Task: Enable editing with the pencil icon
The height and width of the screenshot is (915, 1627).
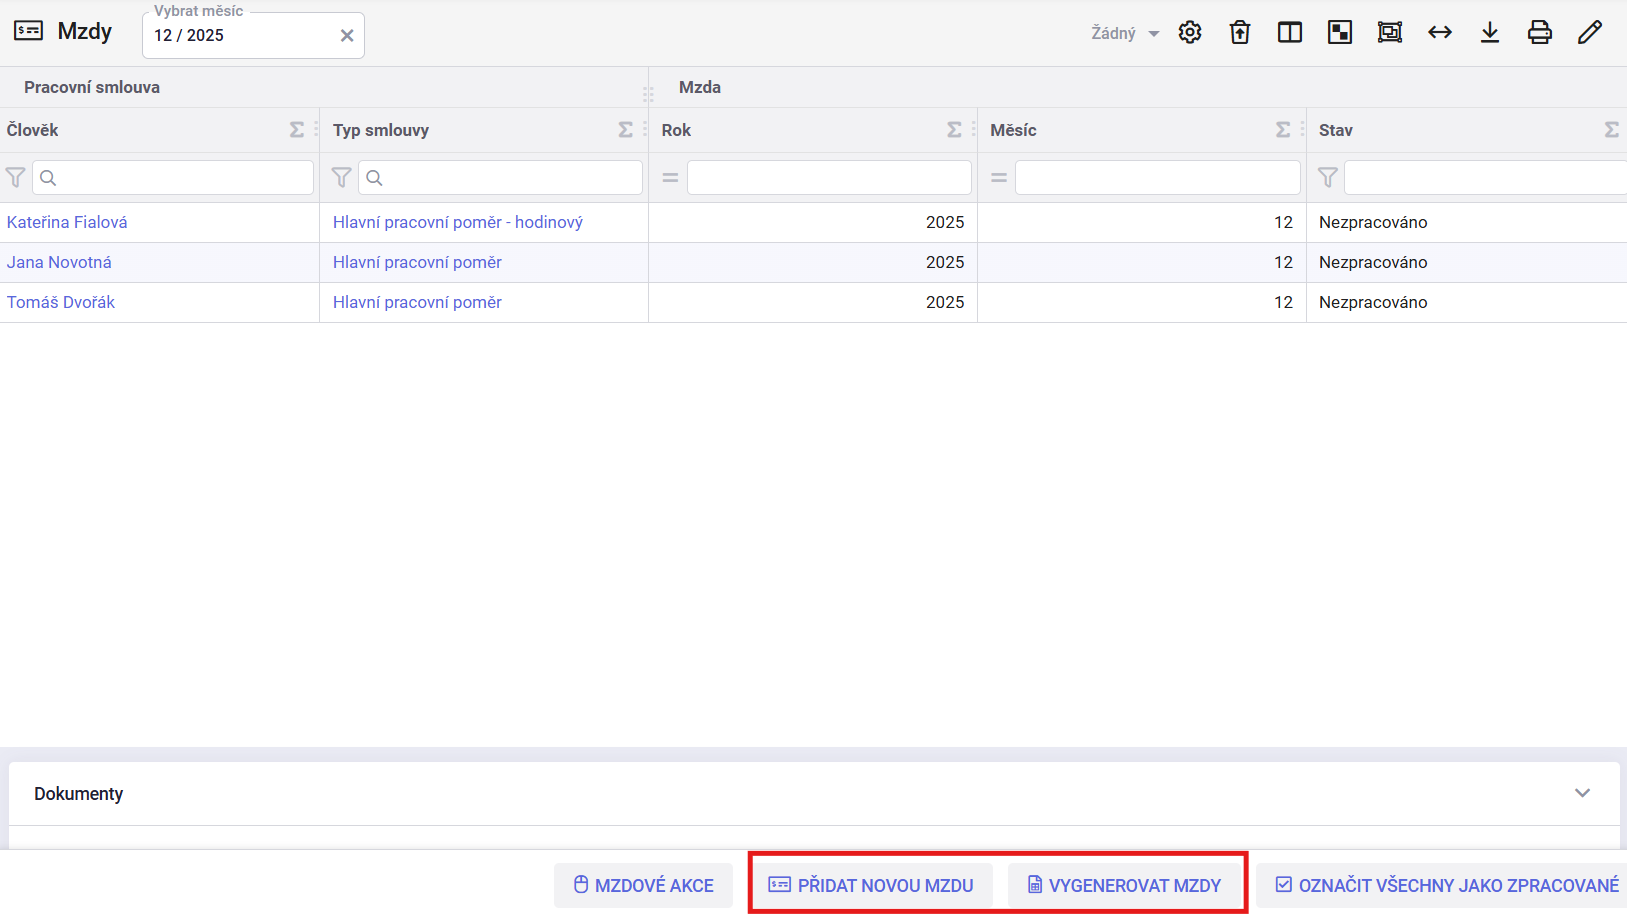Action: coord(1590,33)
